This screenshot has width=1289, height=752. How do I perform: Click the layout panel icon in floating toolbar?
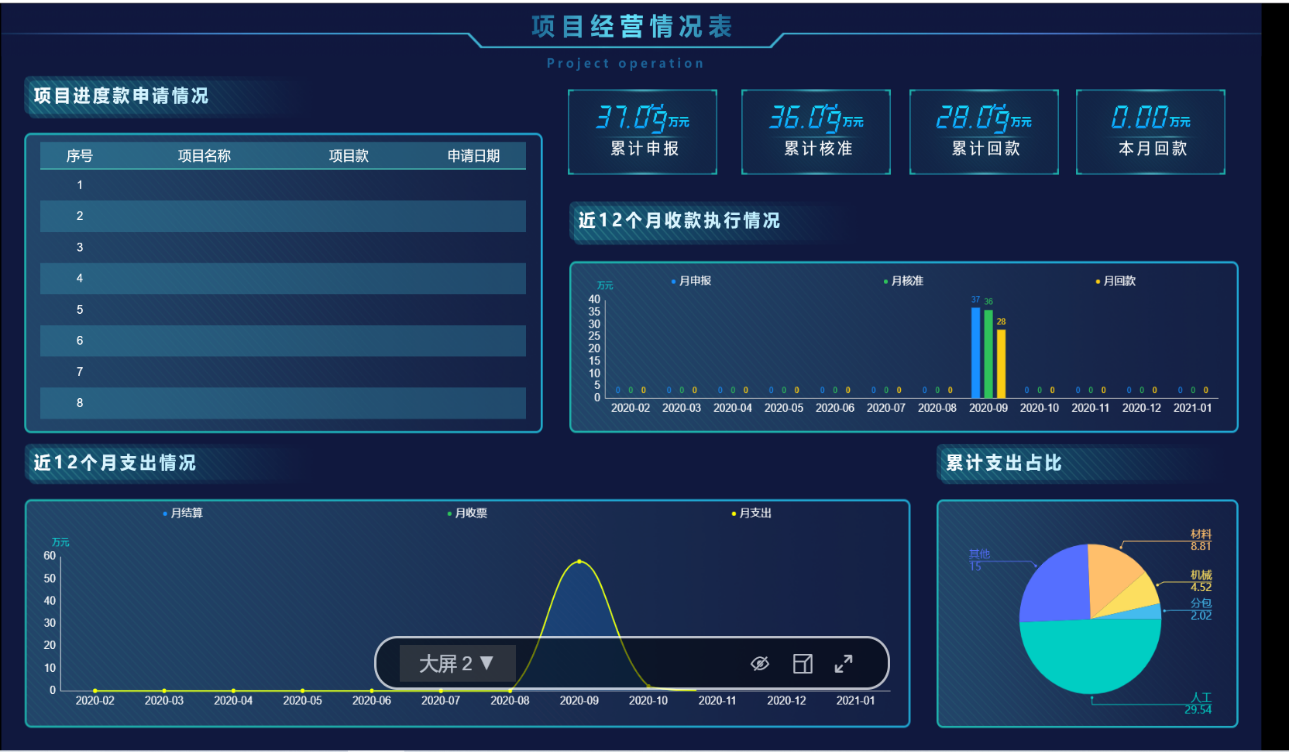(x=802, y=664)
